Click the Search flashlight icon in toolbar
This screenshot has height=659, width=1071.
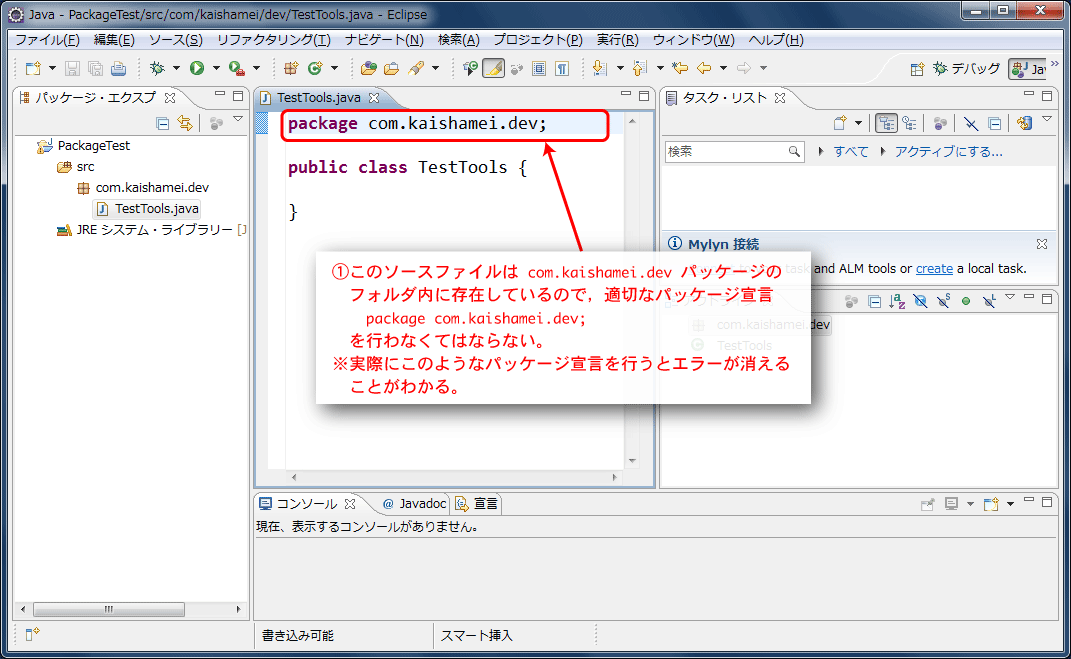[416, 68]
